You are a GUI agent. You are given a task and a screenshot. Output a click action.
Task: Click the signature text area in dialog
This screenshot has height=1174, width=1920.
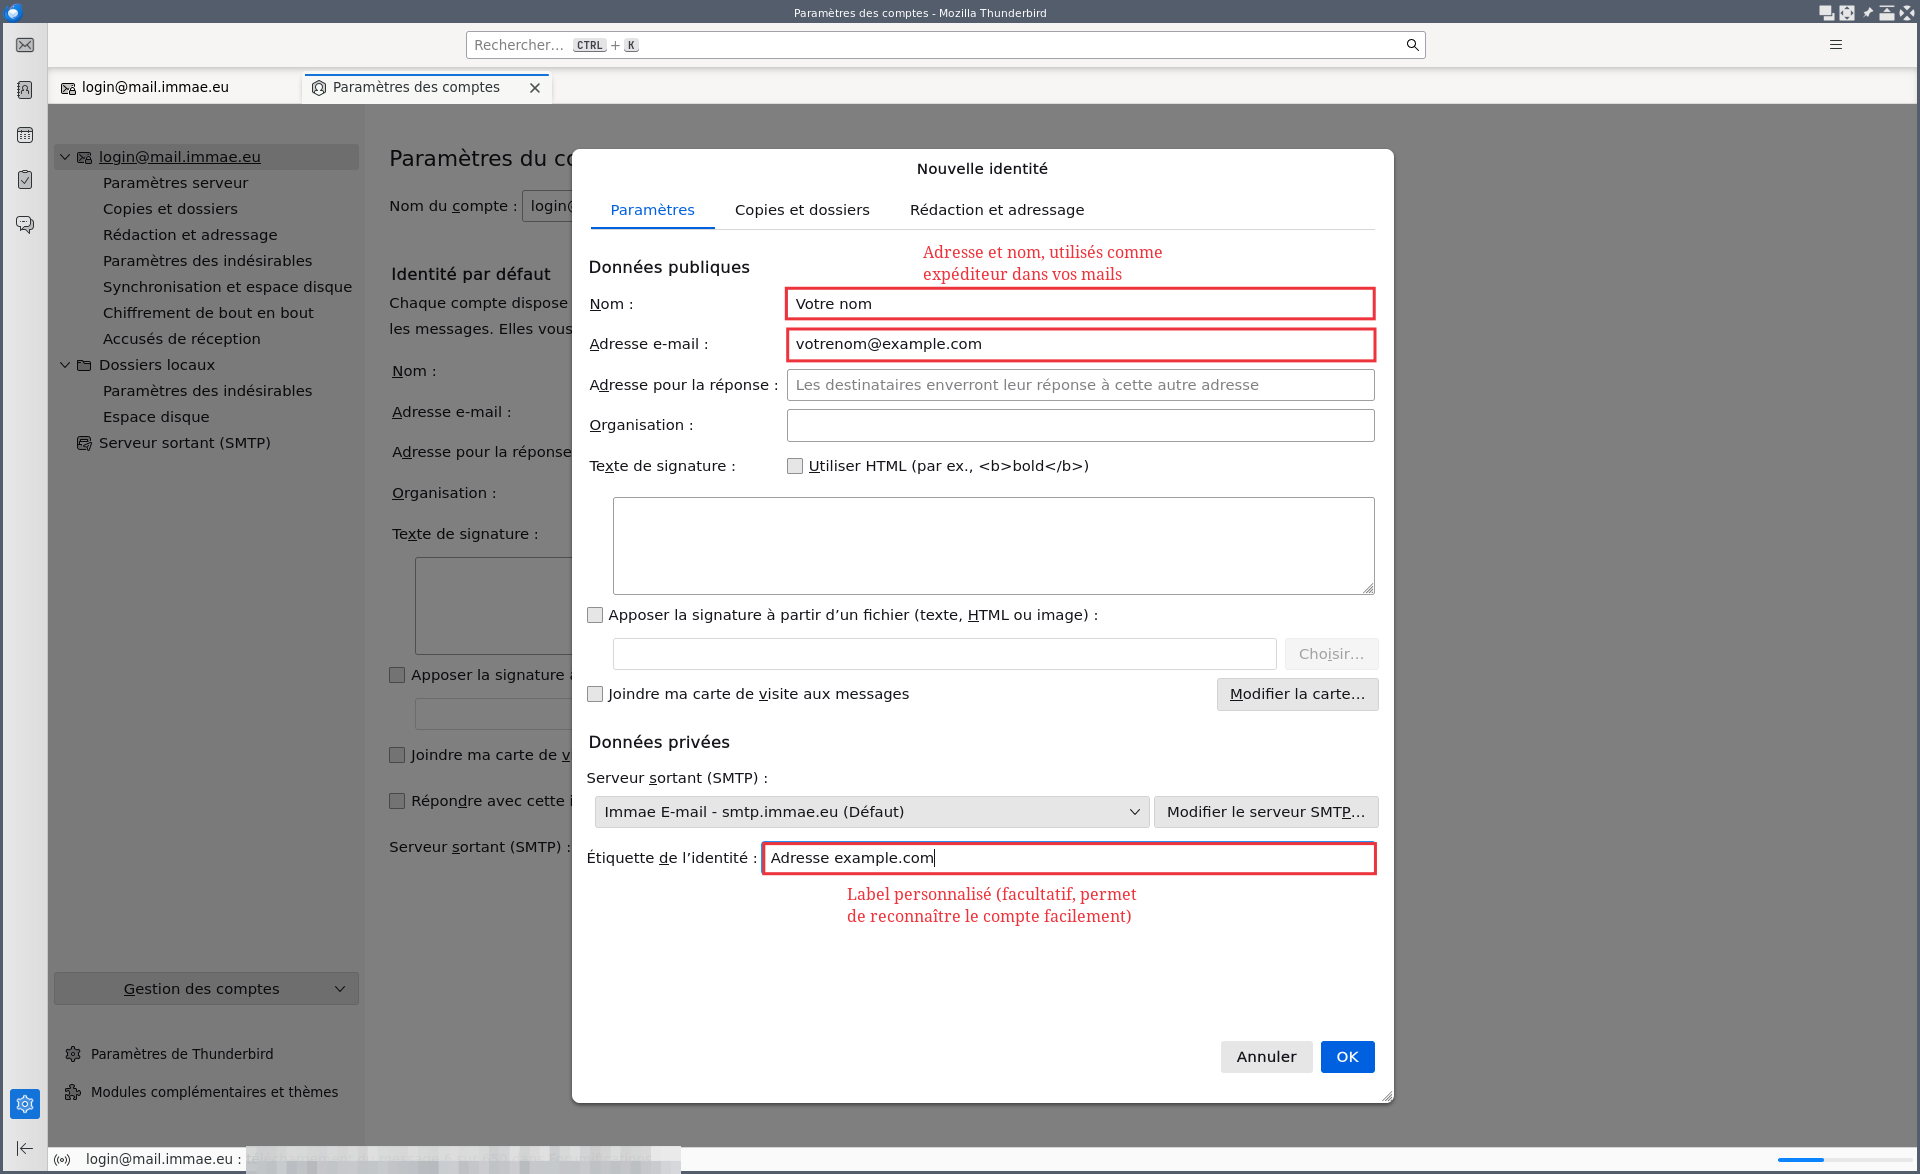pyautogui.click(x=993, y=546)
